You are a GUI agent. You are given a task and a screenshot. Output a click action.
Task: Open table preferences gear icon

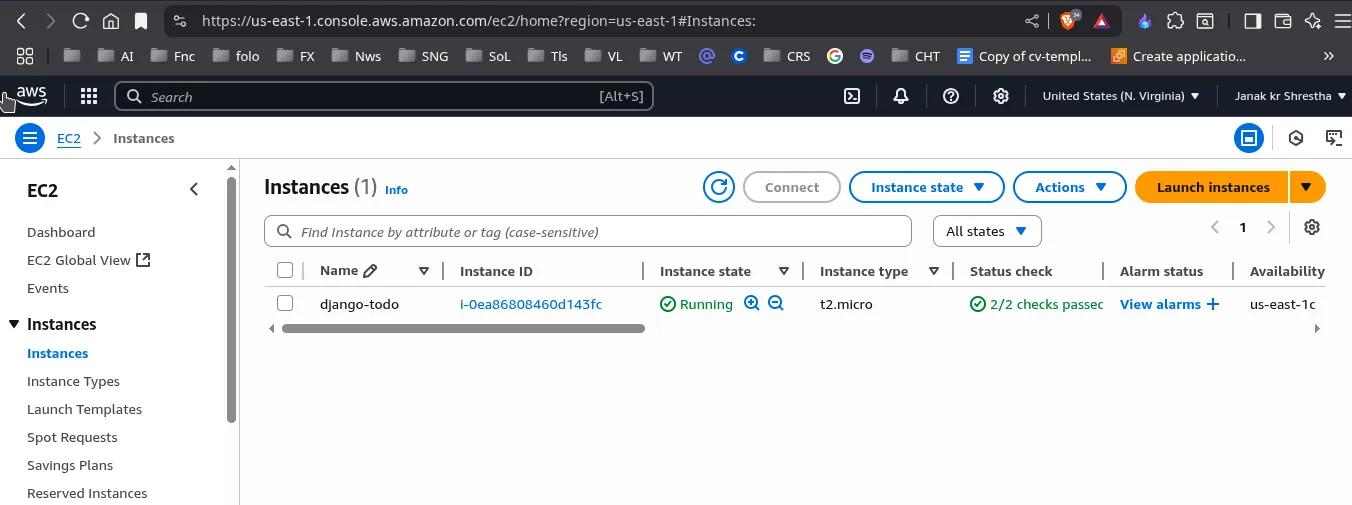(1312, 228)
